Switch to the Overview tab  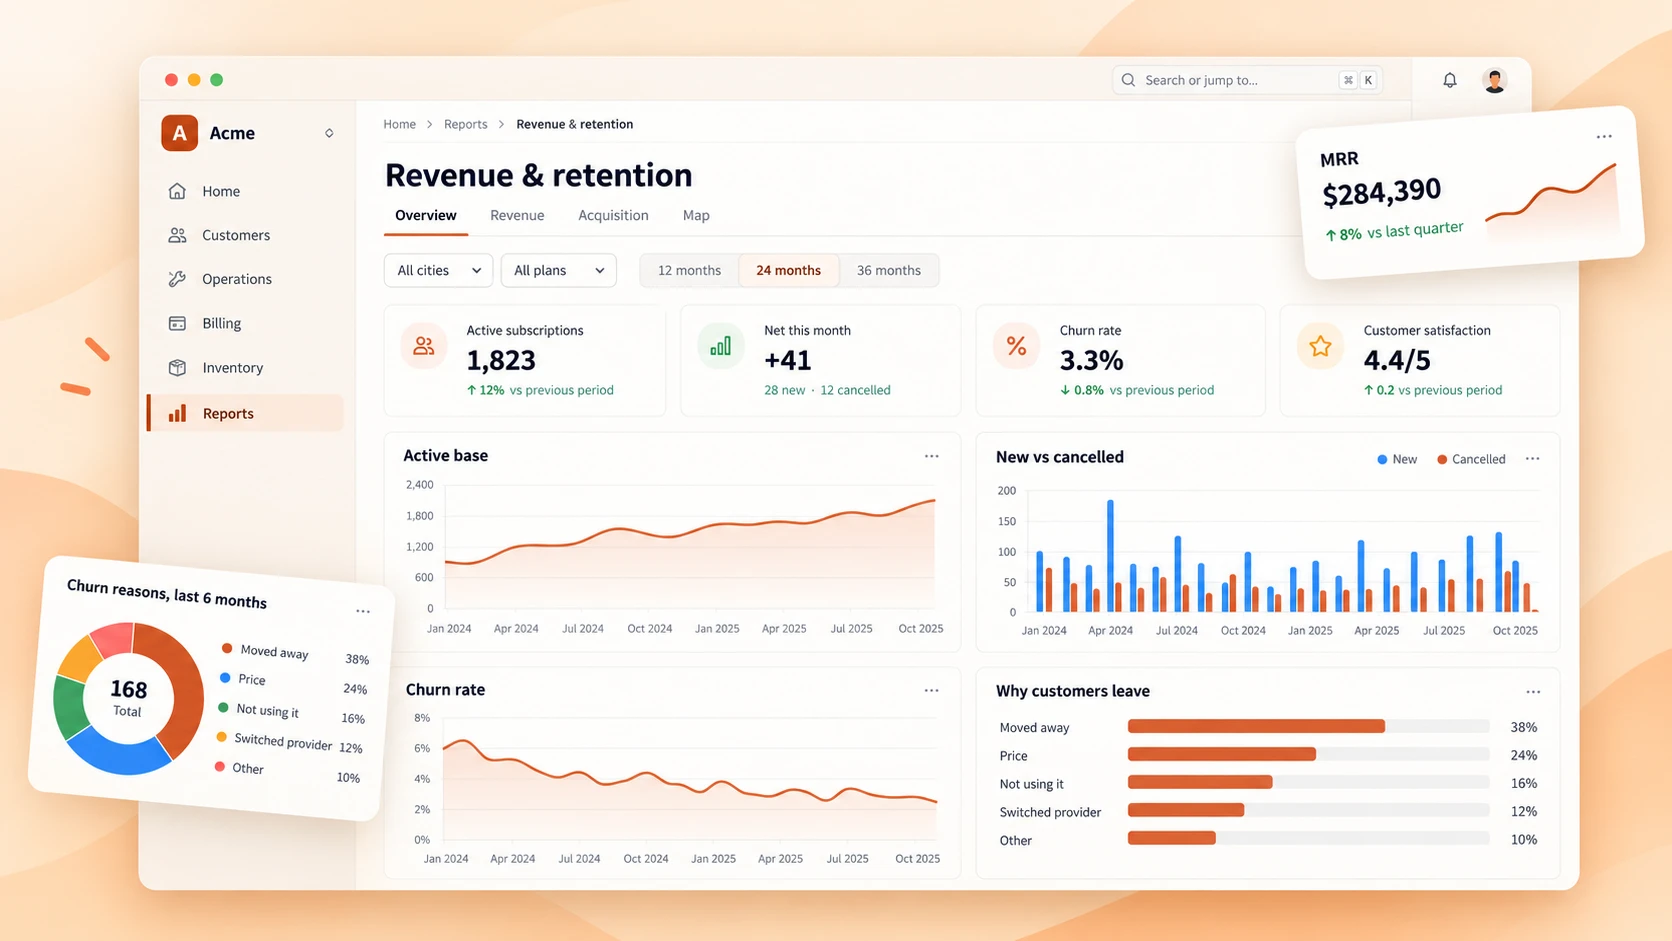click(x=426, y=216)
